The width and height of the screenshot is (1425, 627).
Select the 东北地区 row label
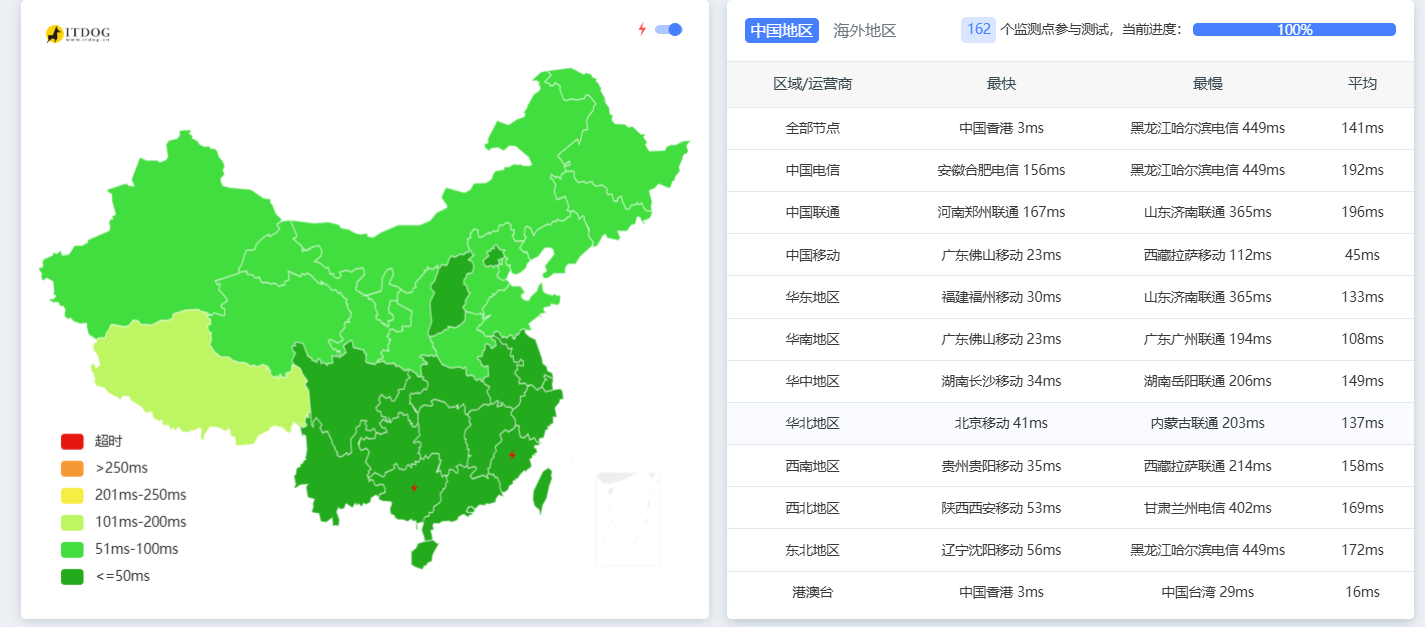point(813,550)
